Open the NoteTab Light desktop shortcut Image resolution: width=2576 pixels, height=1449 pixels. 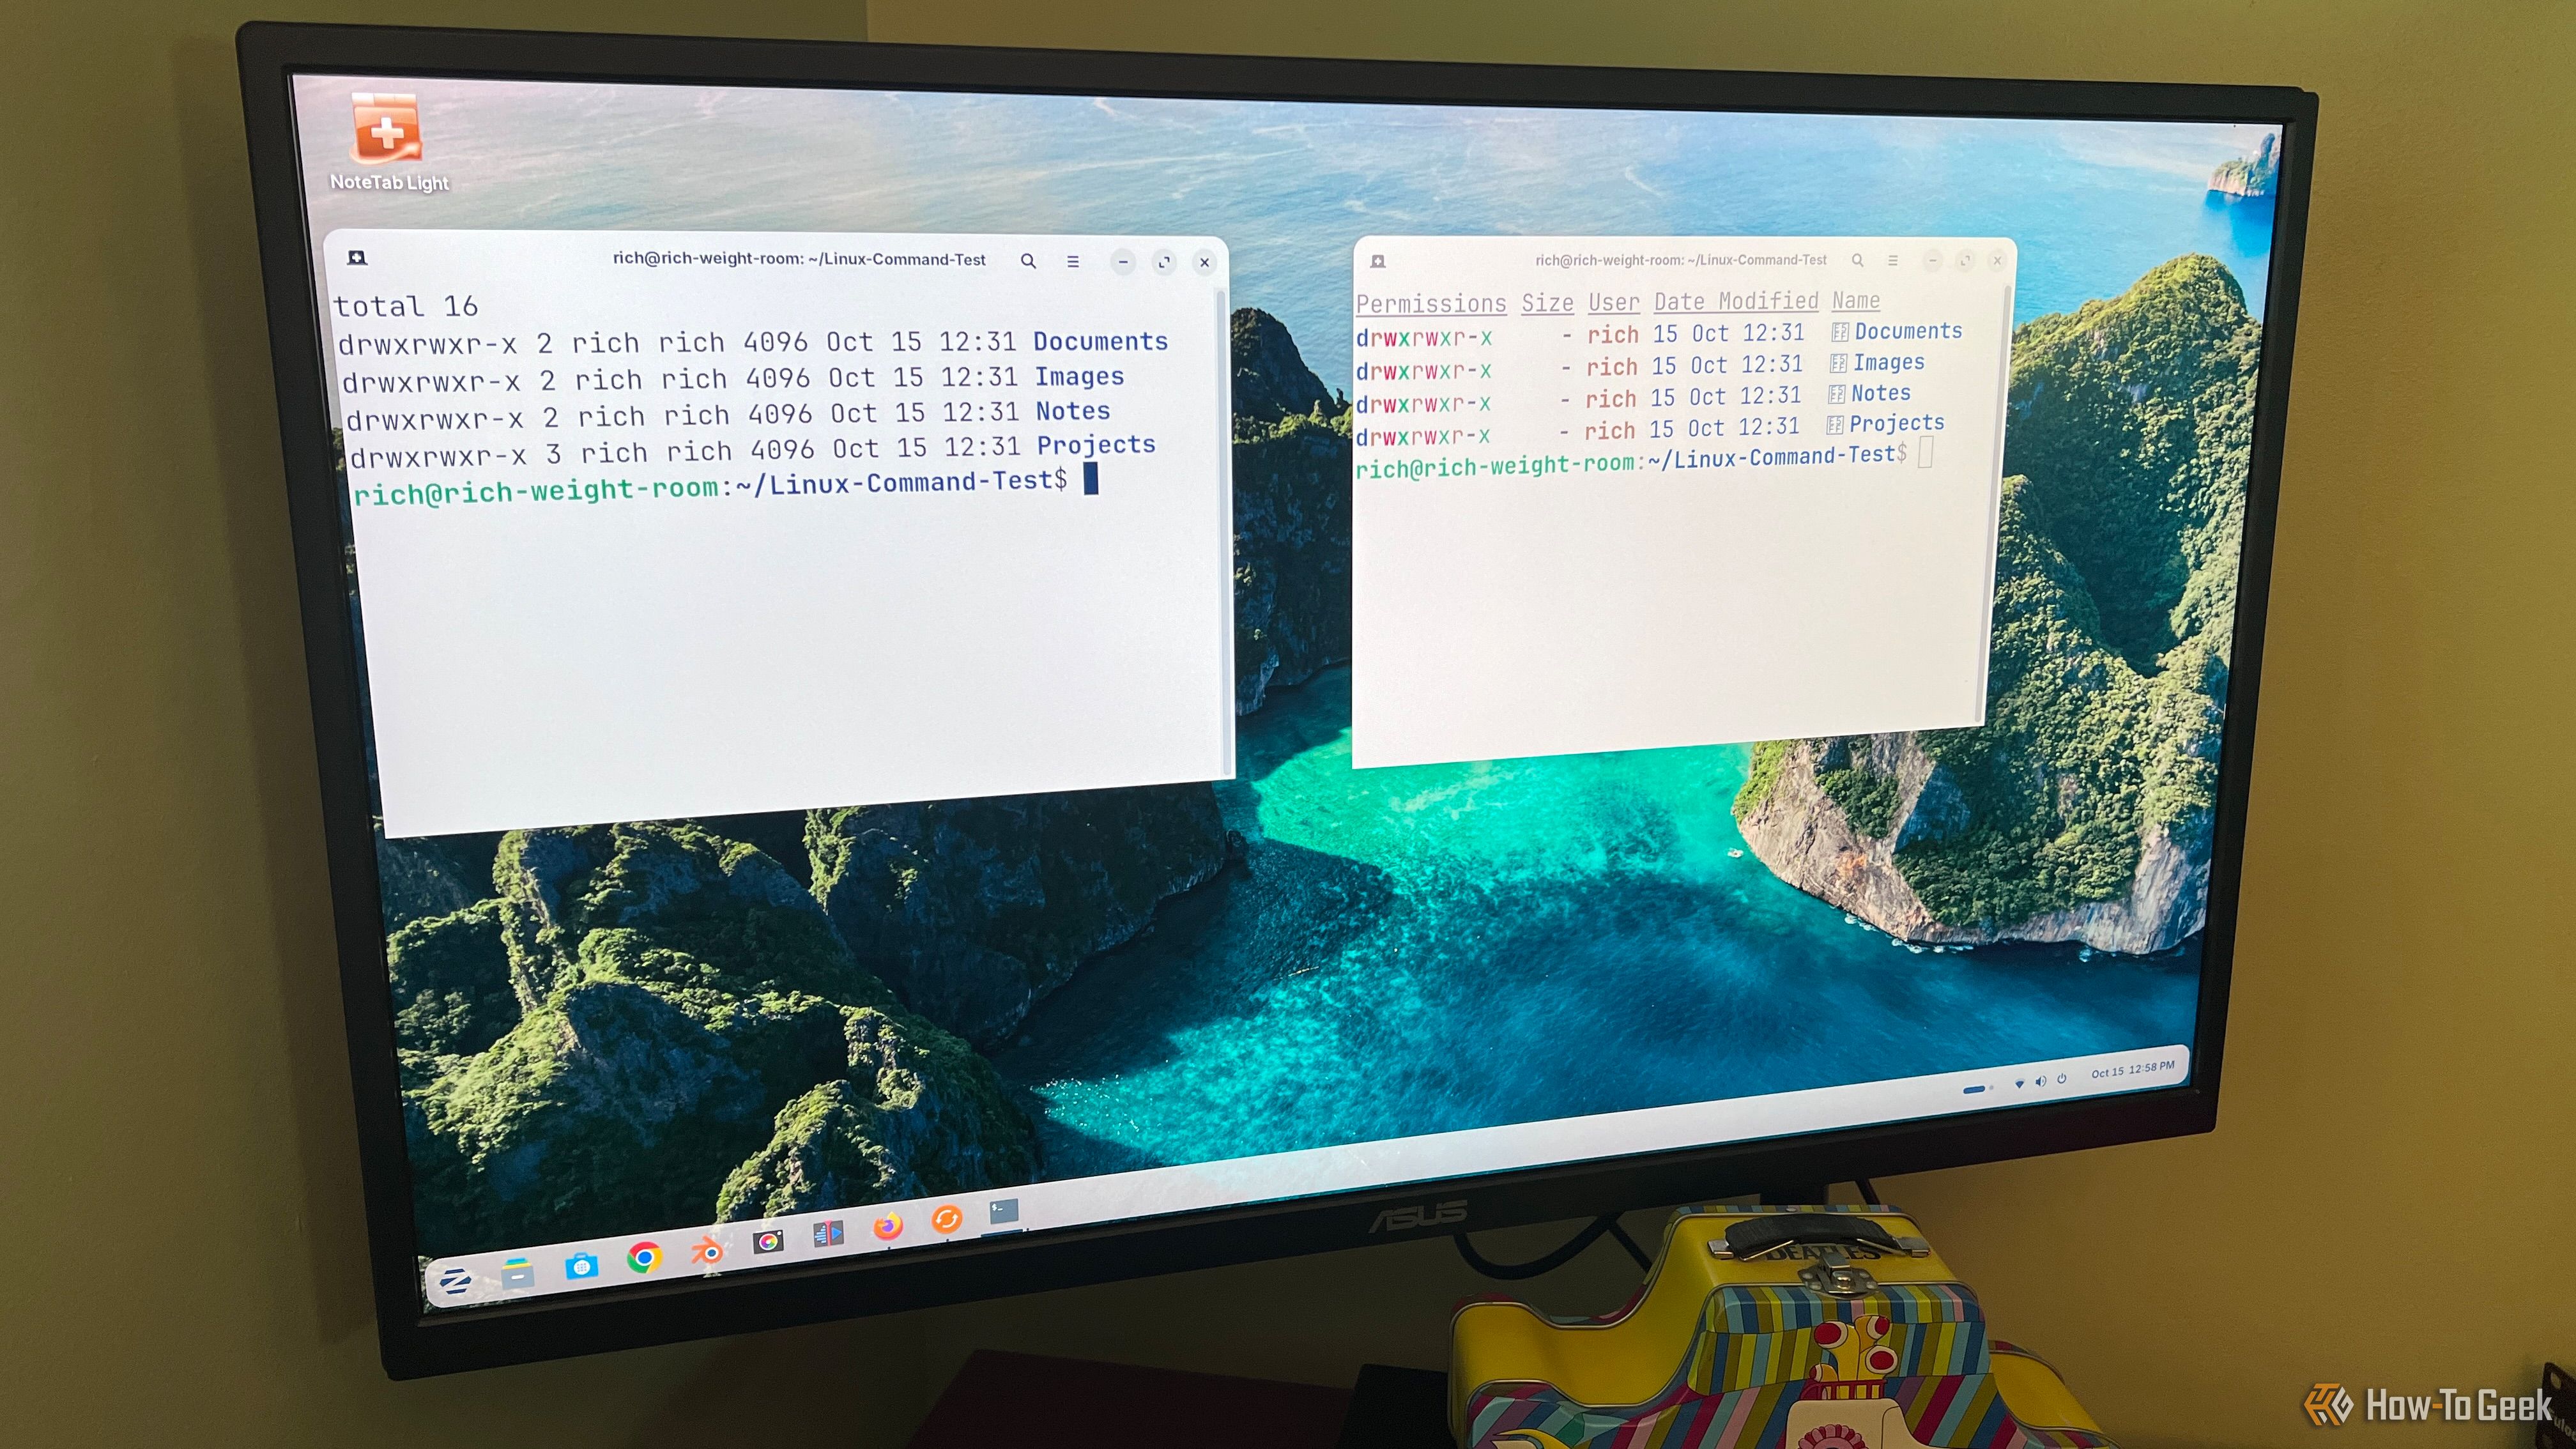coord(388,141)
